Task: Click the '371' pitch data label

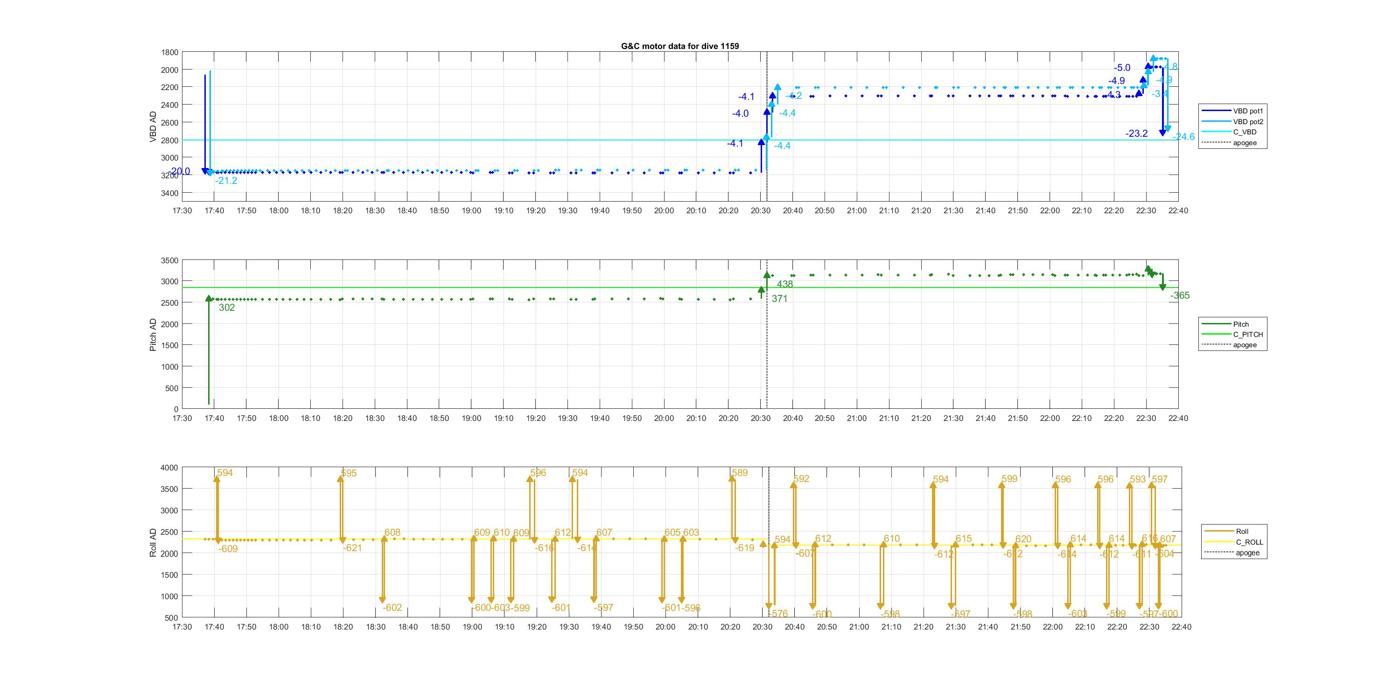Action: (x=779, y=299)
